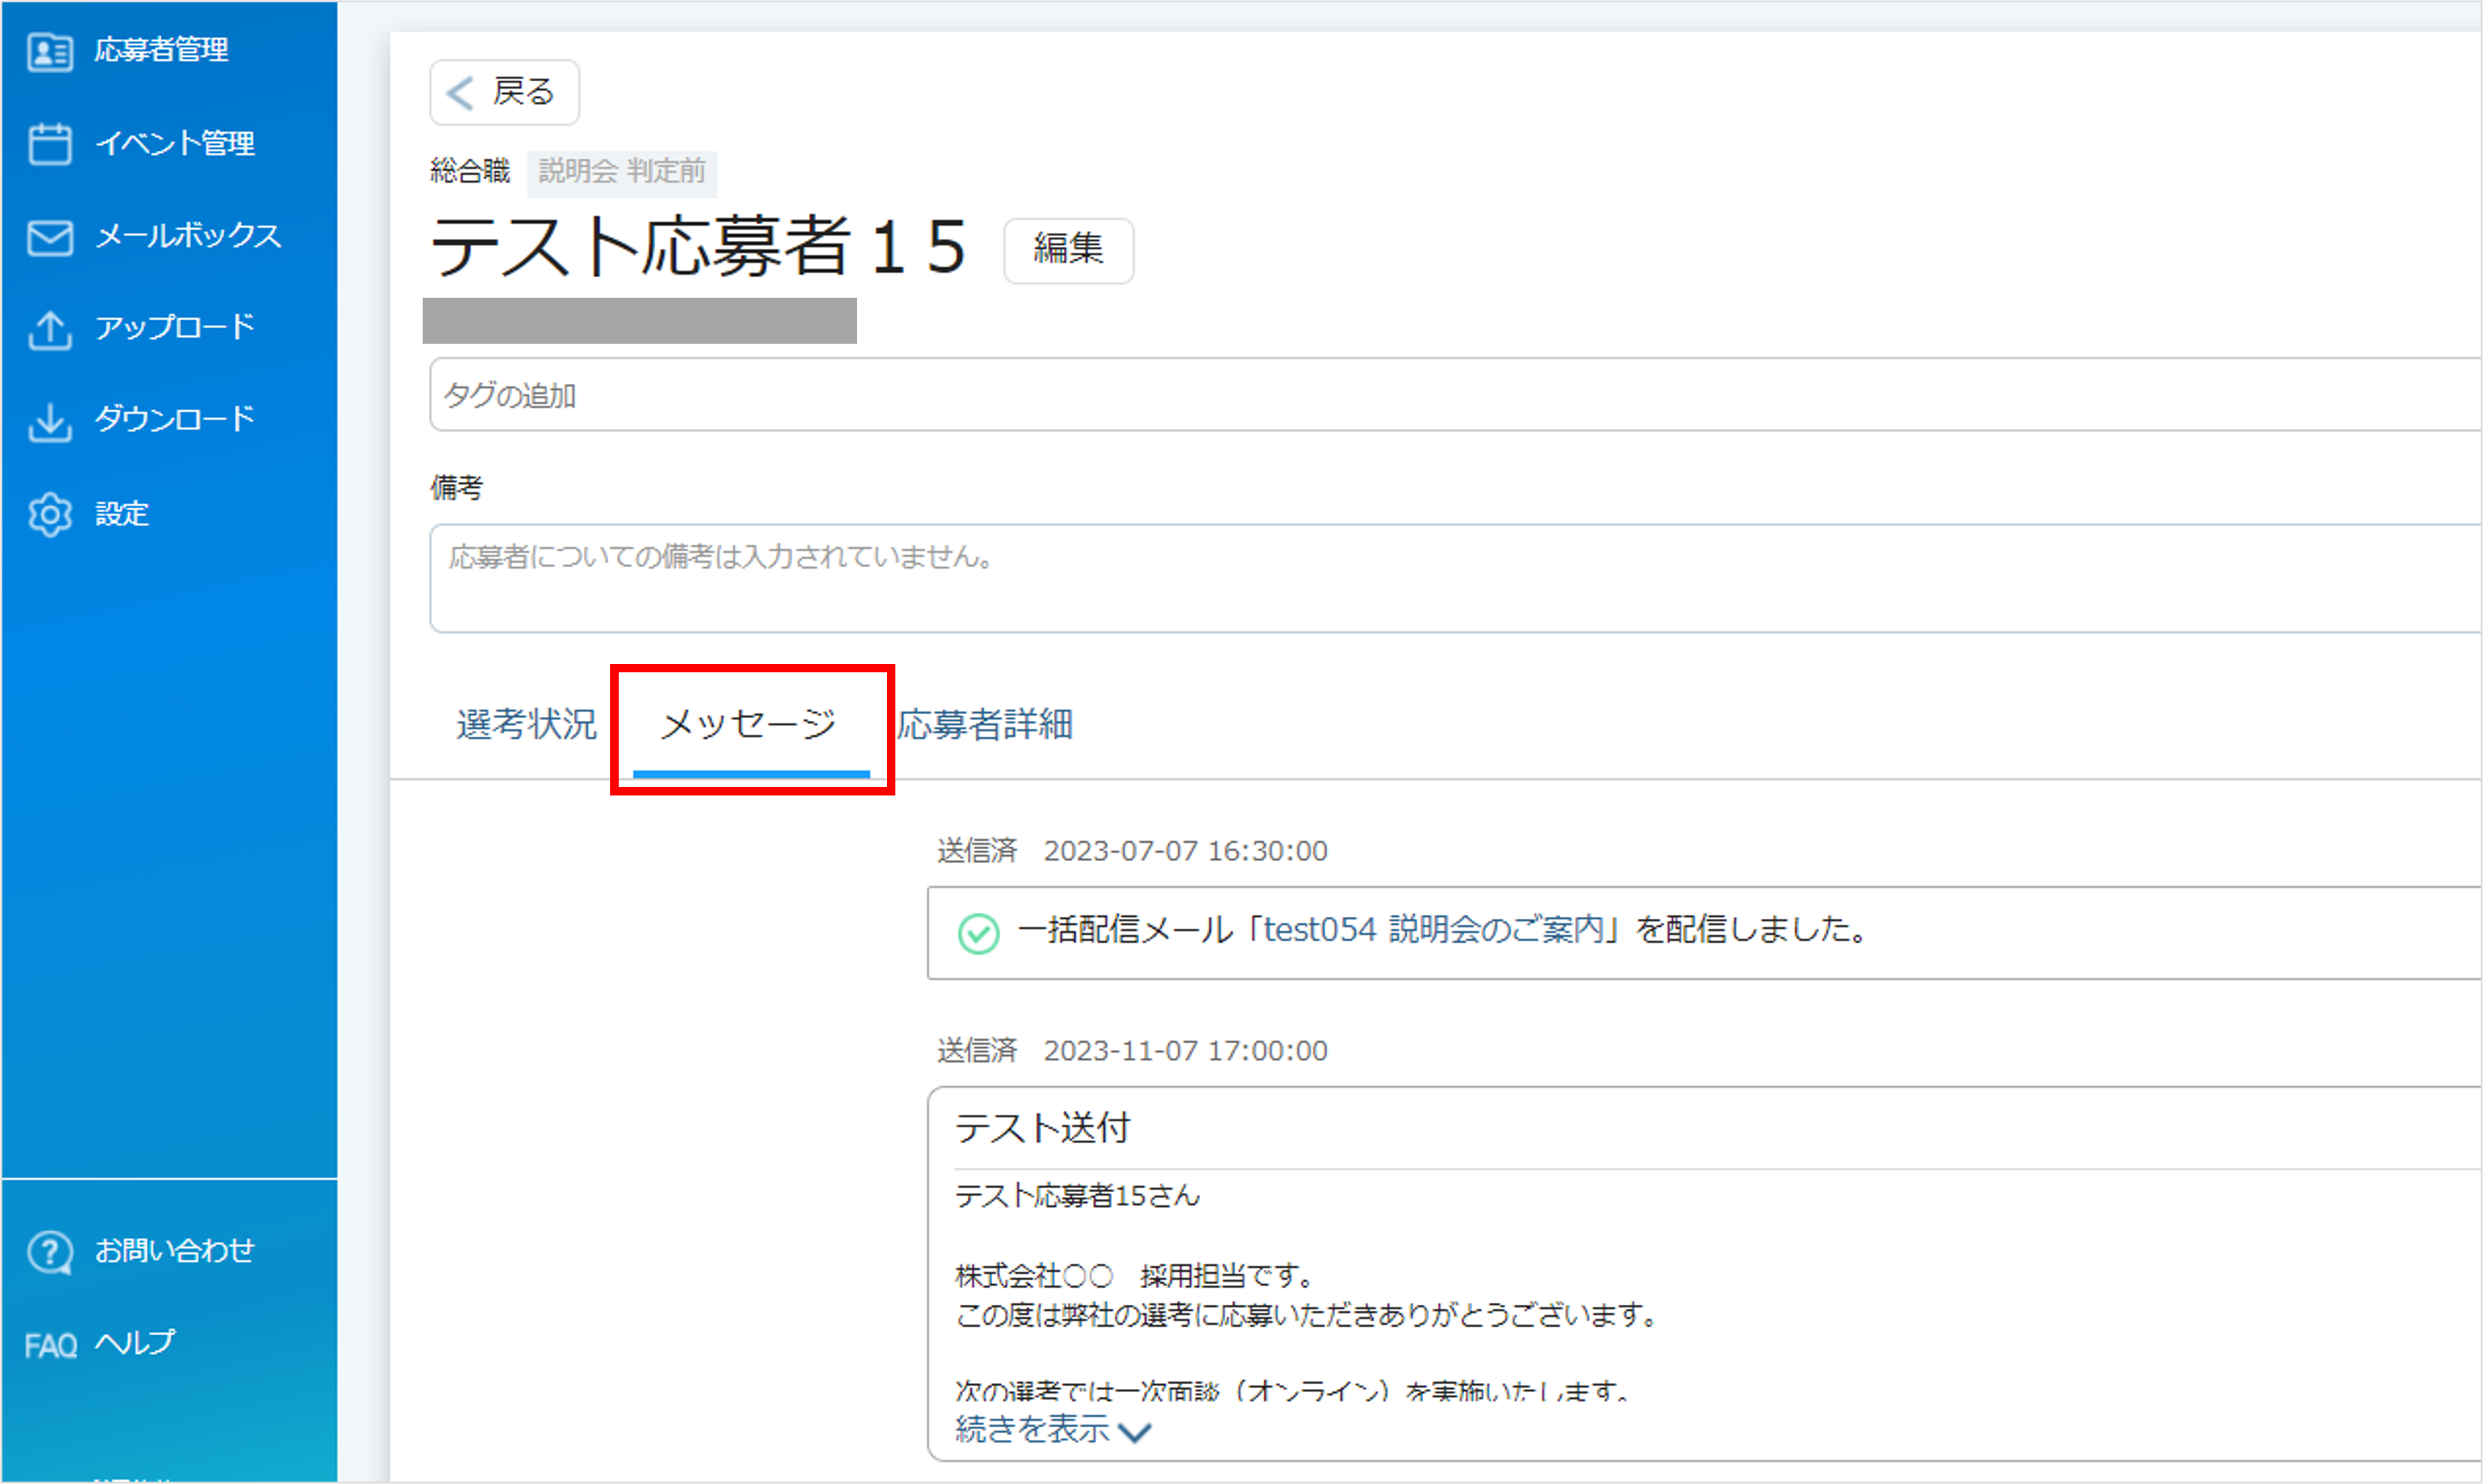Click the back chevron icon in 戻る button

(459, 93)
